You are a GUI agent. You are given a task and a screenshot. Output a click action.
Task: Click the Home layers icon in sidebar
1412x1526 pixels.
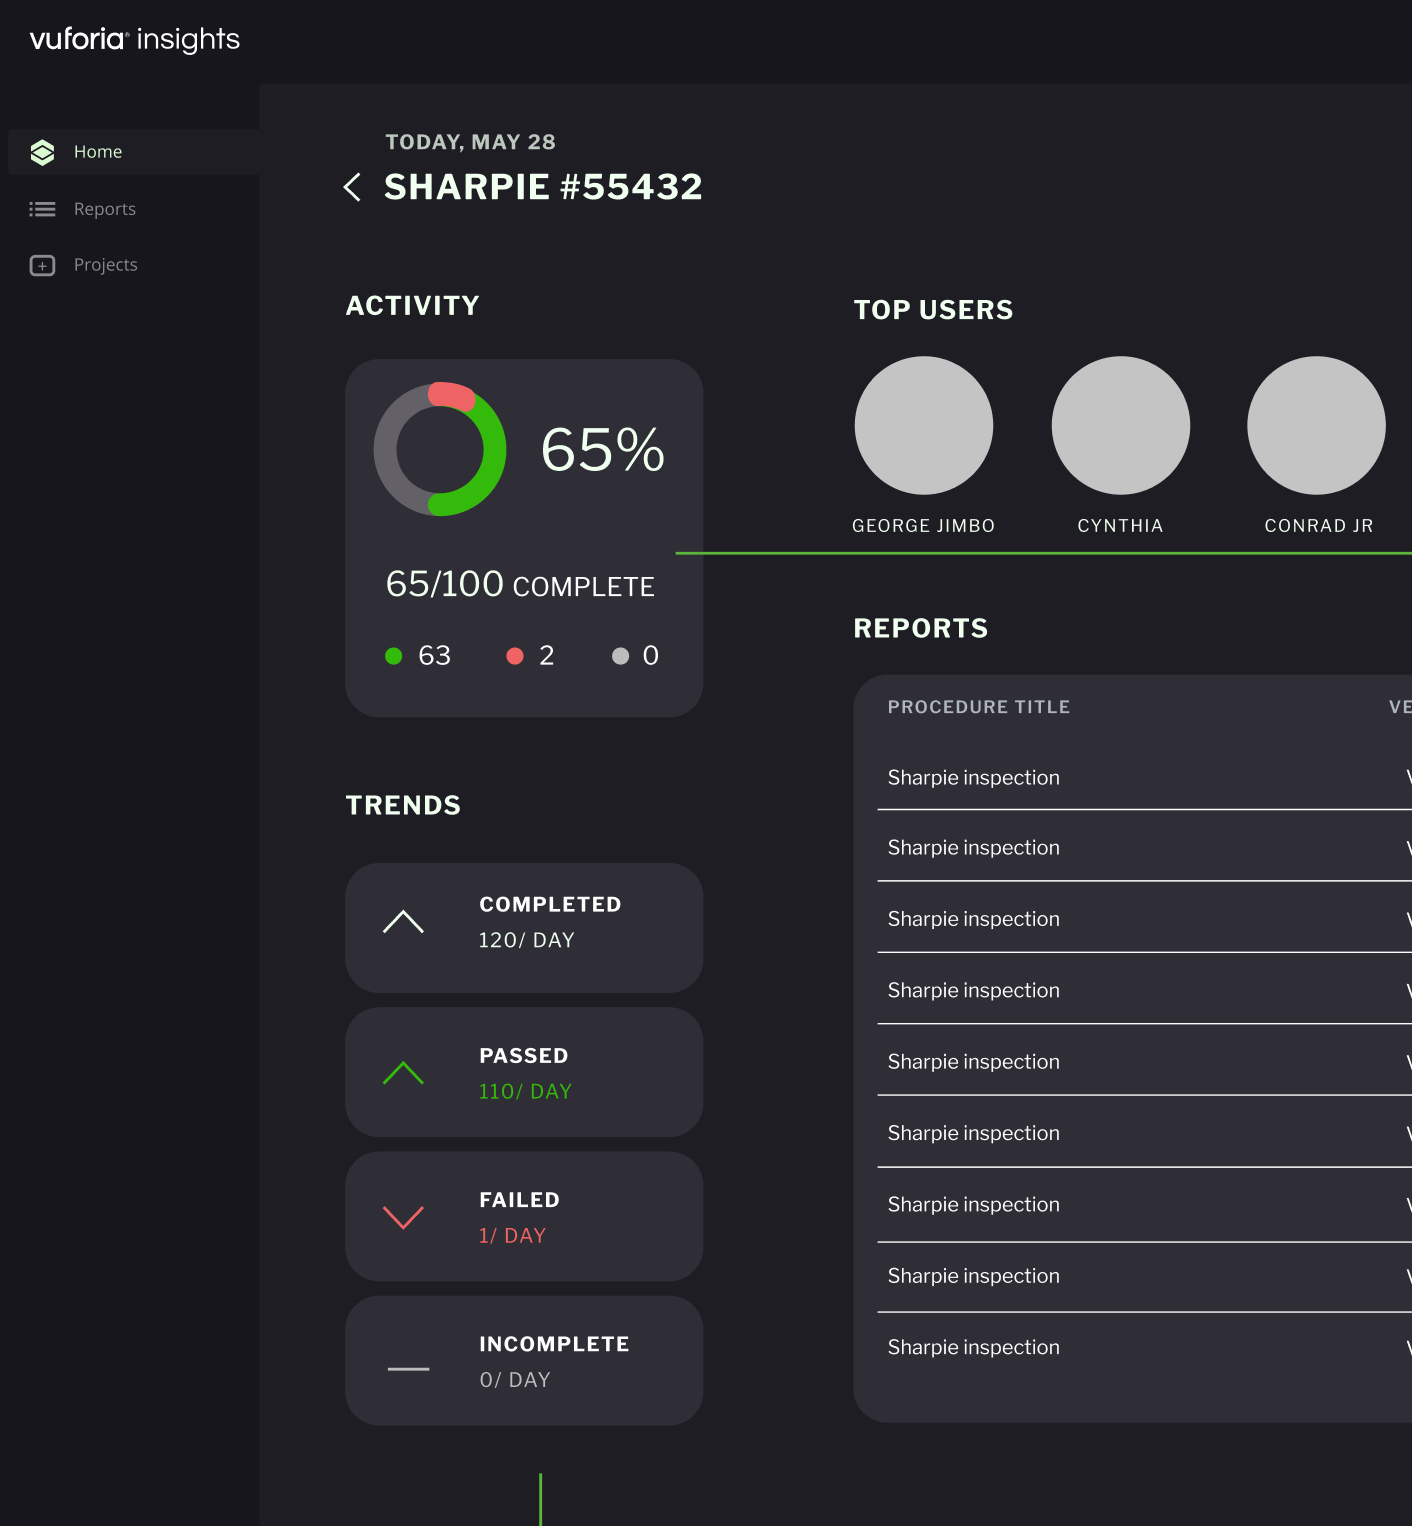(42, 152)
